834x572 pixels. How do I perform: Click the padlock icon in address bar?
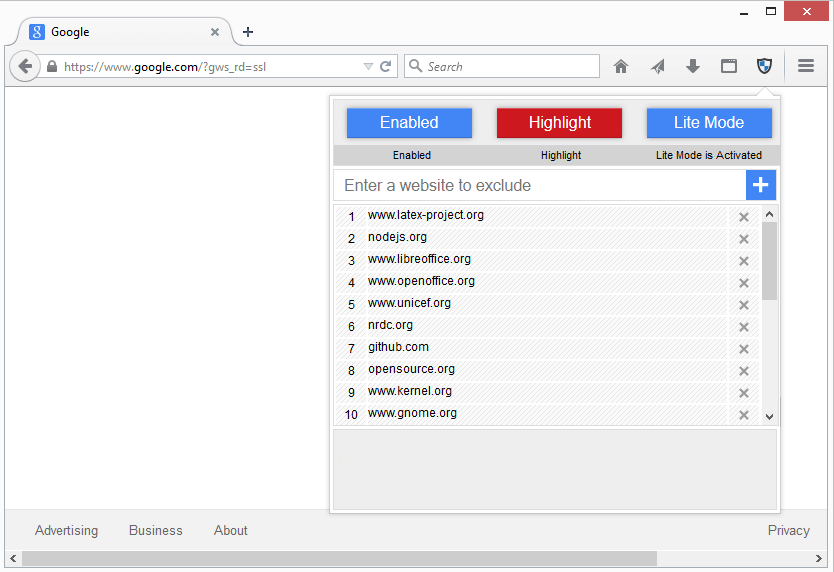pyautogui.click(x=52, y=67)
